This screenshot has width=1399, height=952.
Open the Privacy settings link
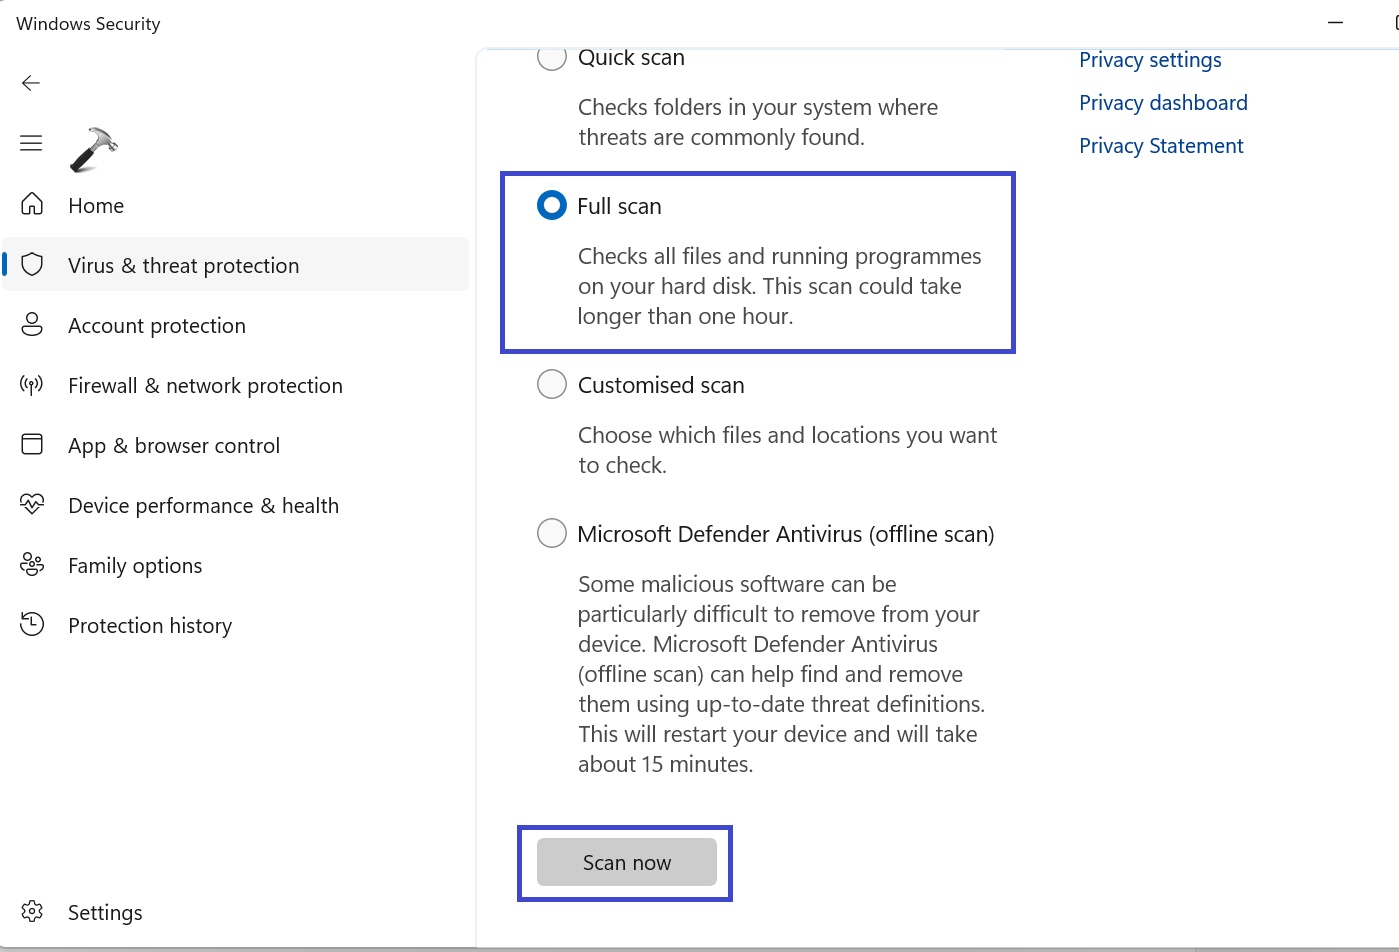pos(1150,60)
